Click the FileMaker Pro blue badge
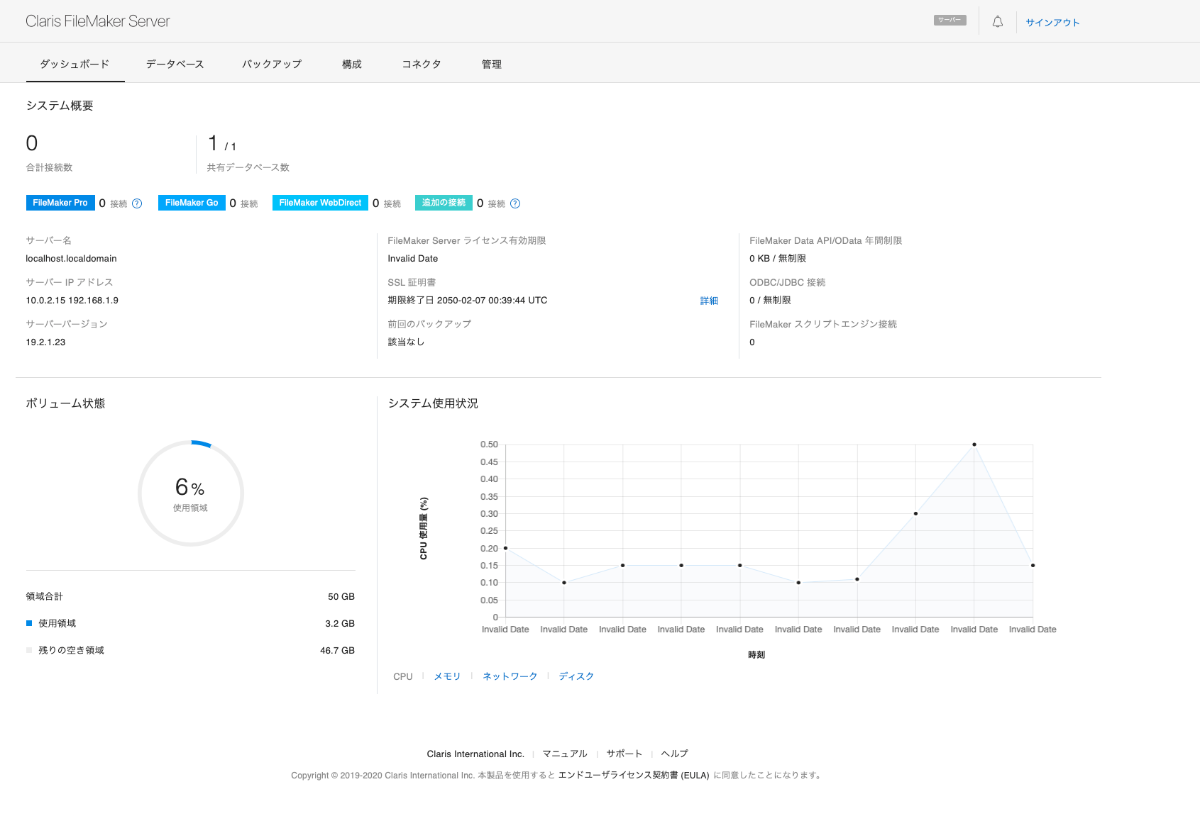Screen dimensions: 1200x833 60,203
